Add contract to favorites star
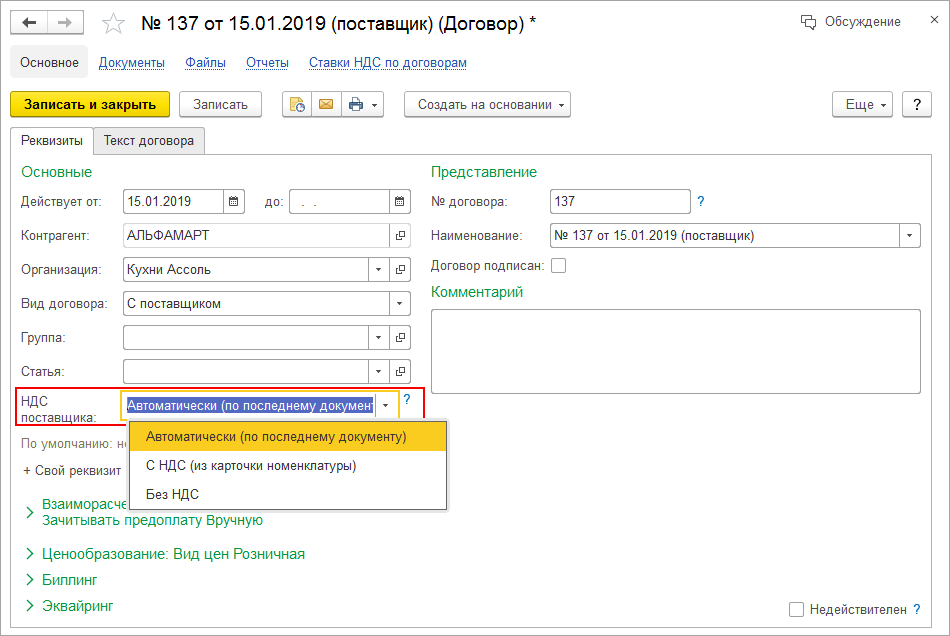This screenshot has width=950, height=636. point(114,22)
